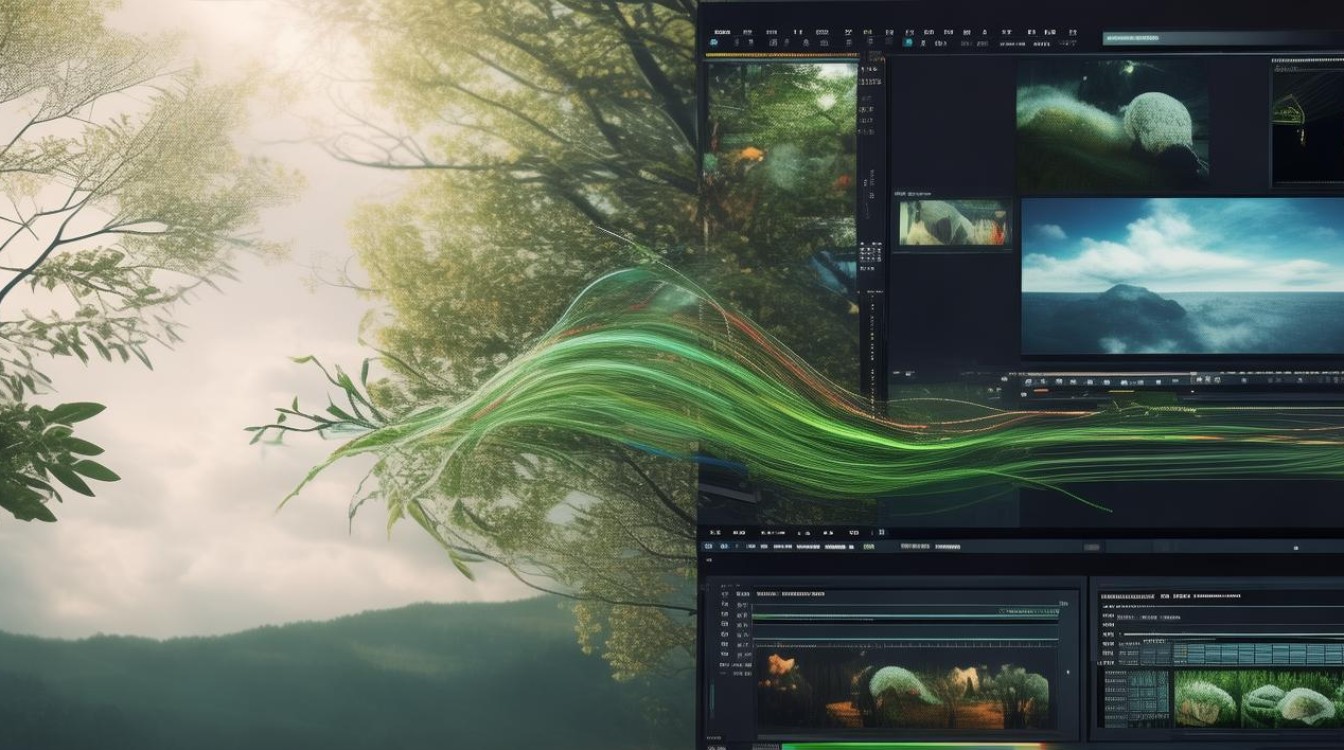Viewport: 1344px width, 750px height.
Task: Click the highlighted teal square toolbar button
Action: (907, 41)
